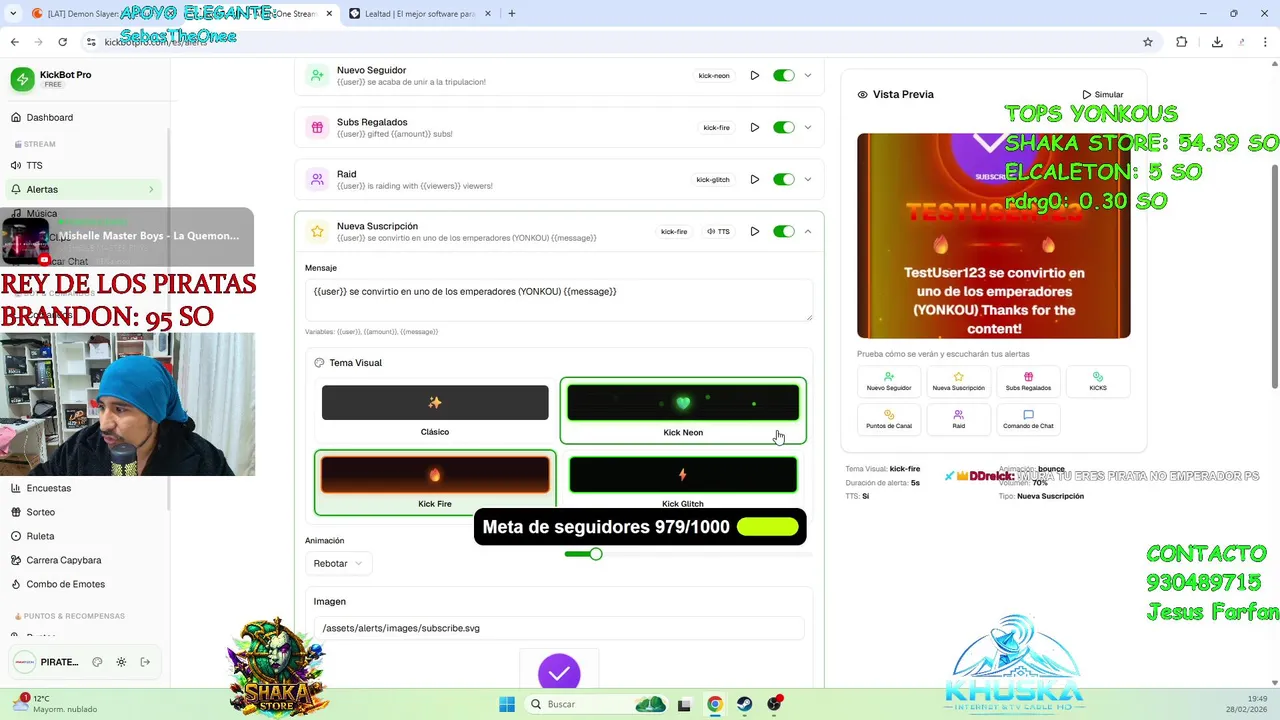1280x720 pixels.
Task: Test the Raid preview button
Action: coord(958,419)
